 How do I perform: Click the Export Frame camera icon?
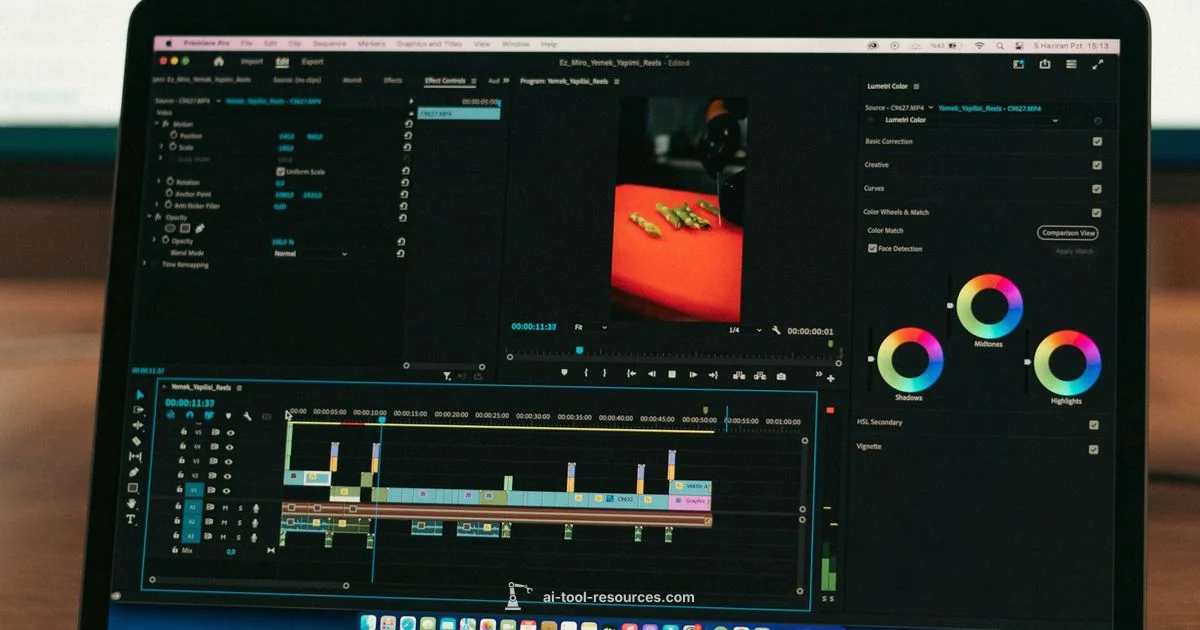780,374
